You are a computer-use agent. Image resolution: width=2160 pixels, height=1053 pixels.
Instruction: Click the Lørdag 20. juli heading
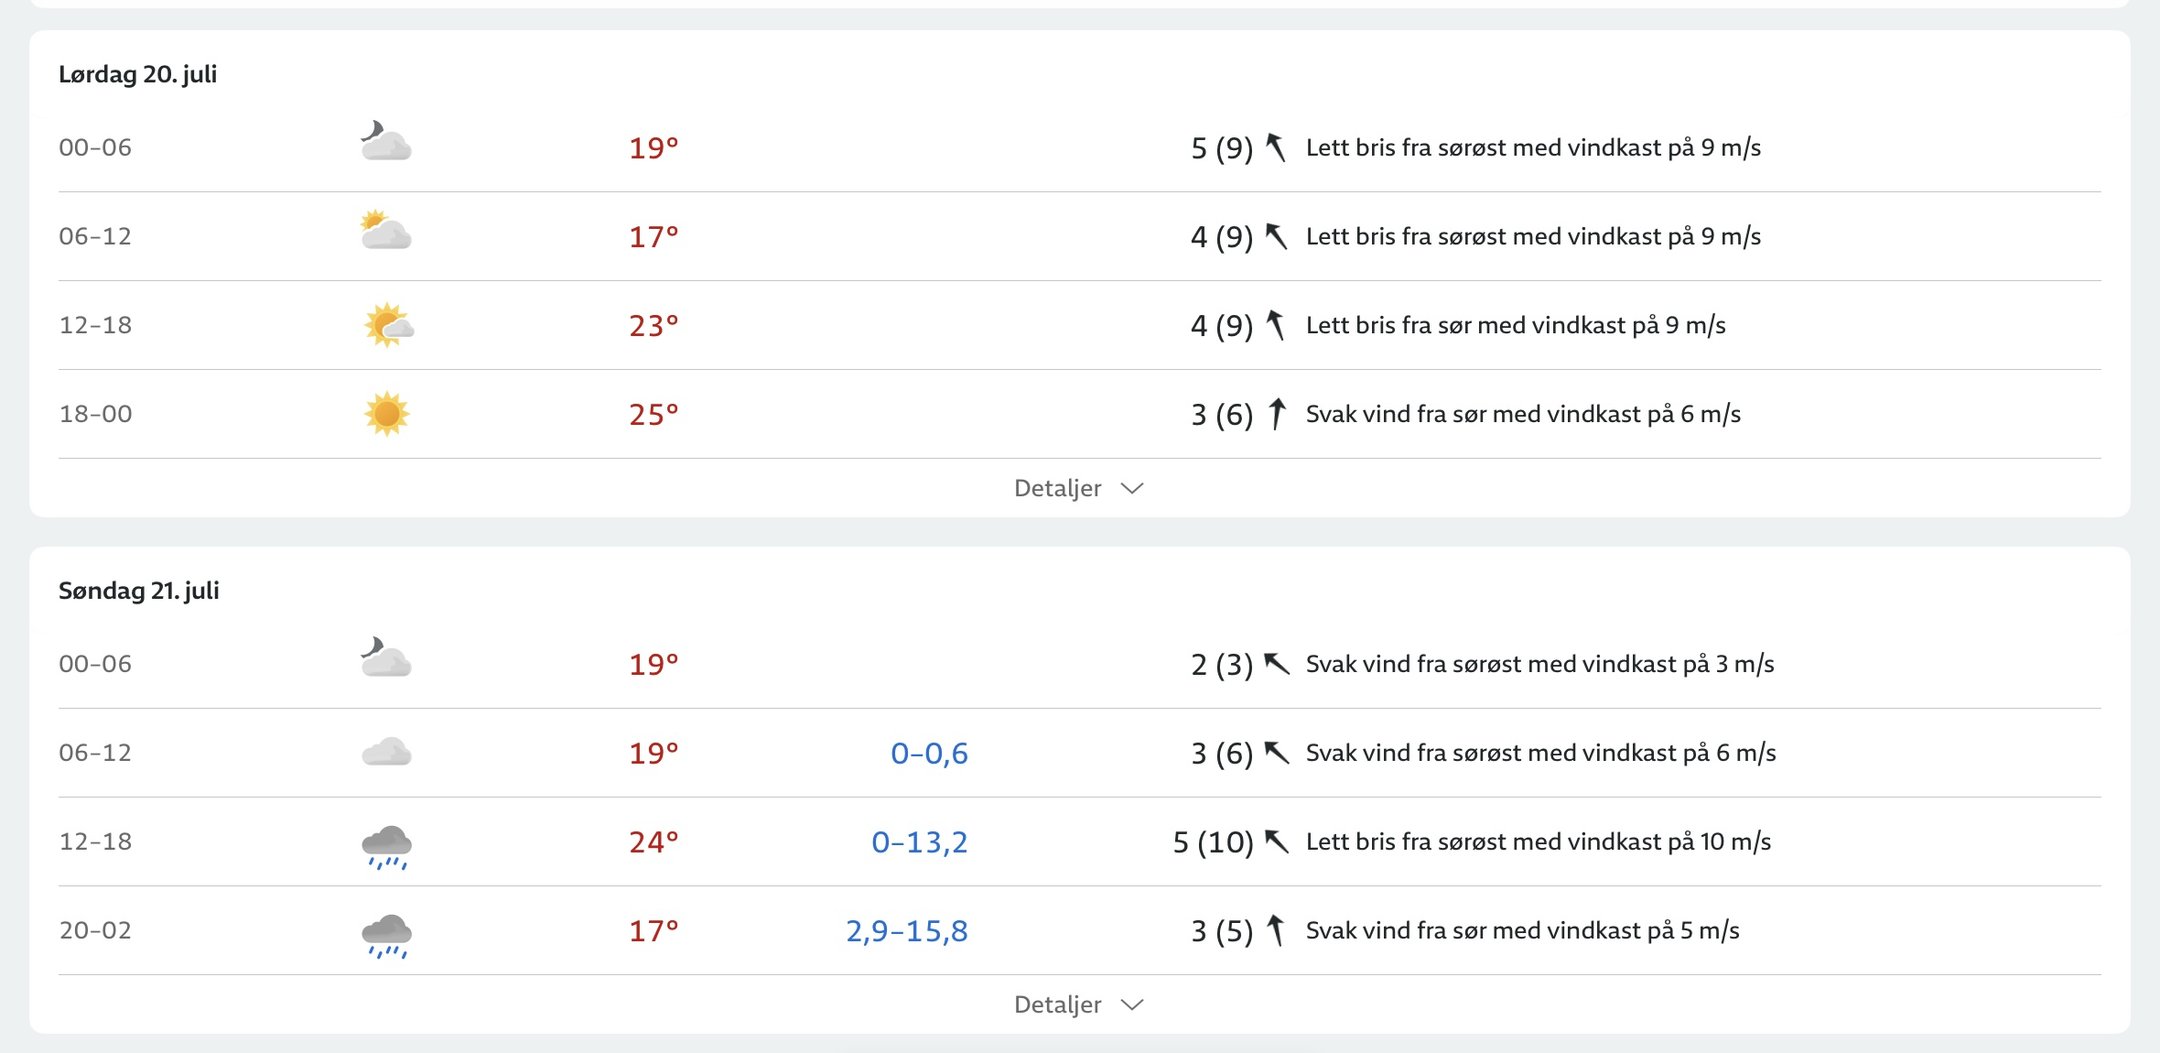tap(138, 74)
